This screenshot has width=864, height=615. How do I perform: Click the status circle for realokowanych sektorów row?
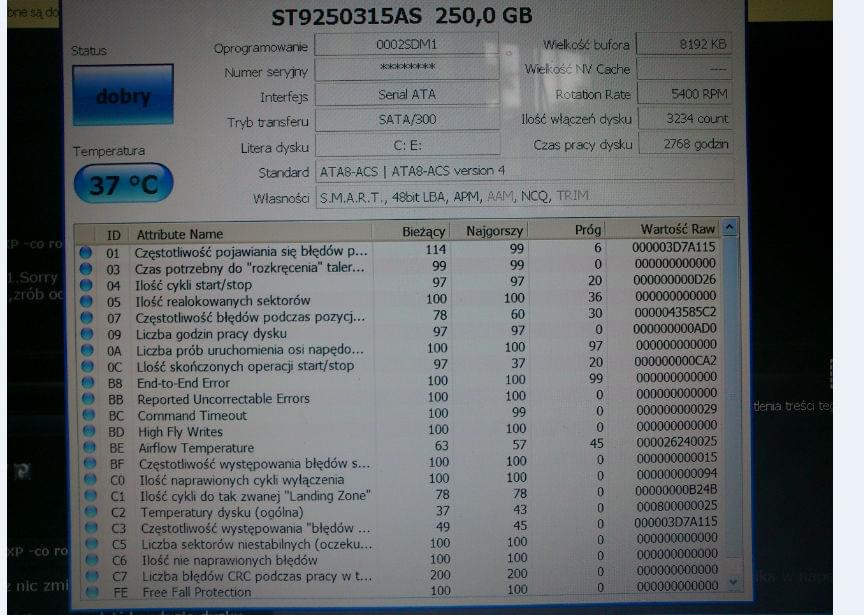point(87,301)
